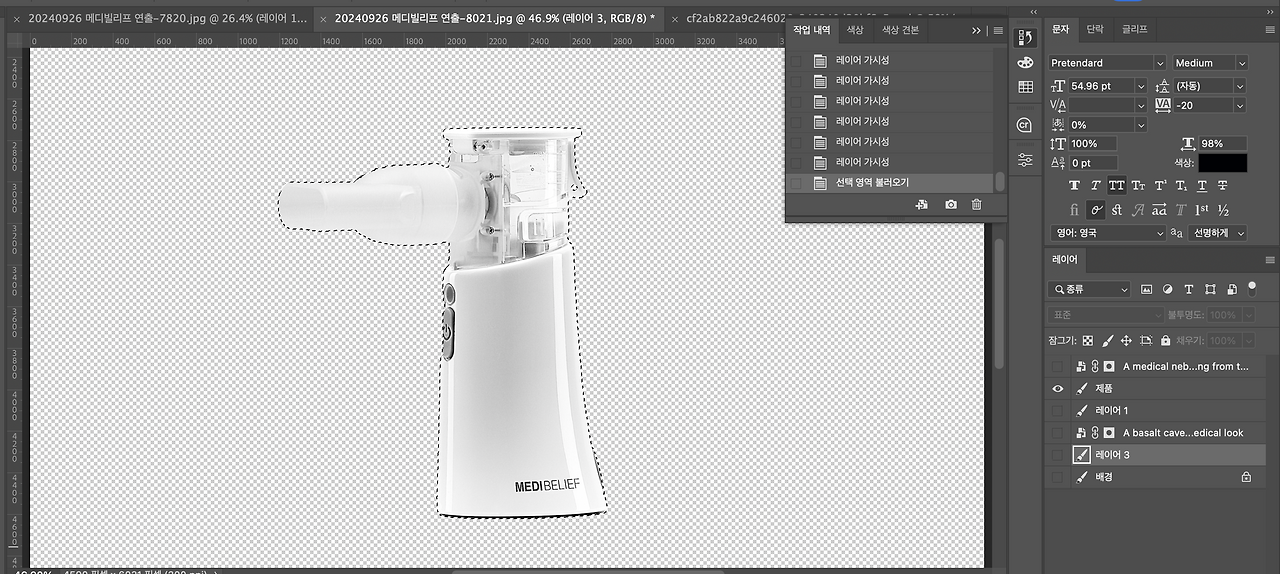Lock all layer attributes with padlock icon
The image size is (1280, 574).
coord(1165,341)
